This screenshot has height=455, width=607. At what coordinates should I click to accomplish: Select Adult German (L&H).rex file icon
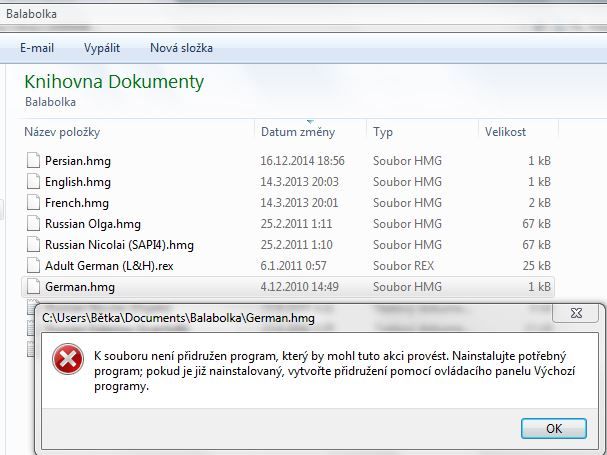33,265
